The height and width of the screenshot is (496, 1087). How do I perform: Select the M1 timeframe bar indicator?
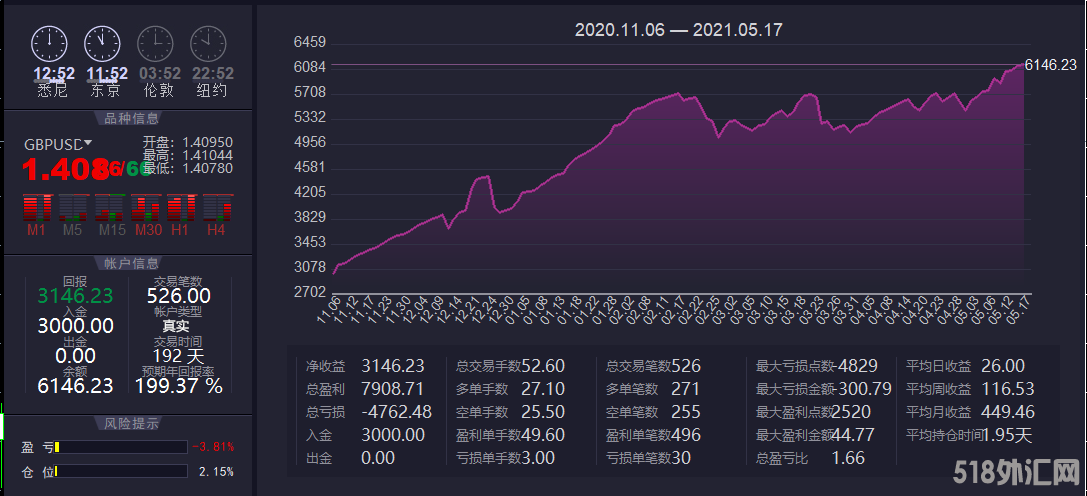pyautogui.click(x=37, y=207)
